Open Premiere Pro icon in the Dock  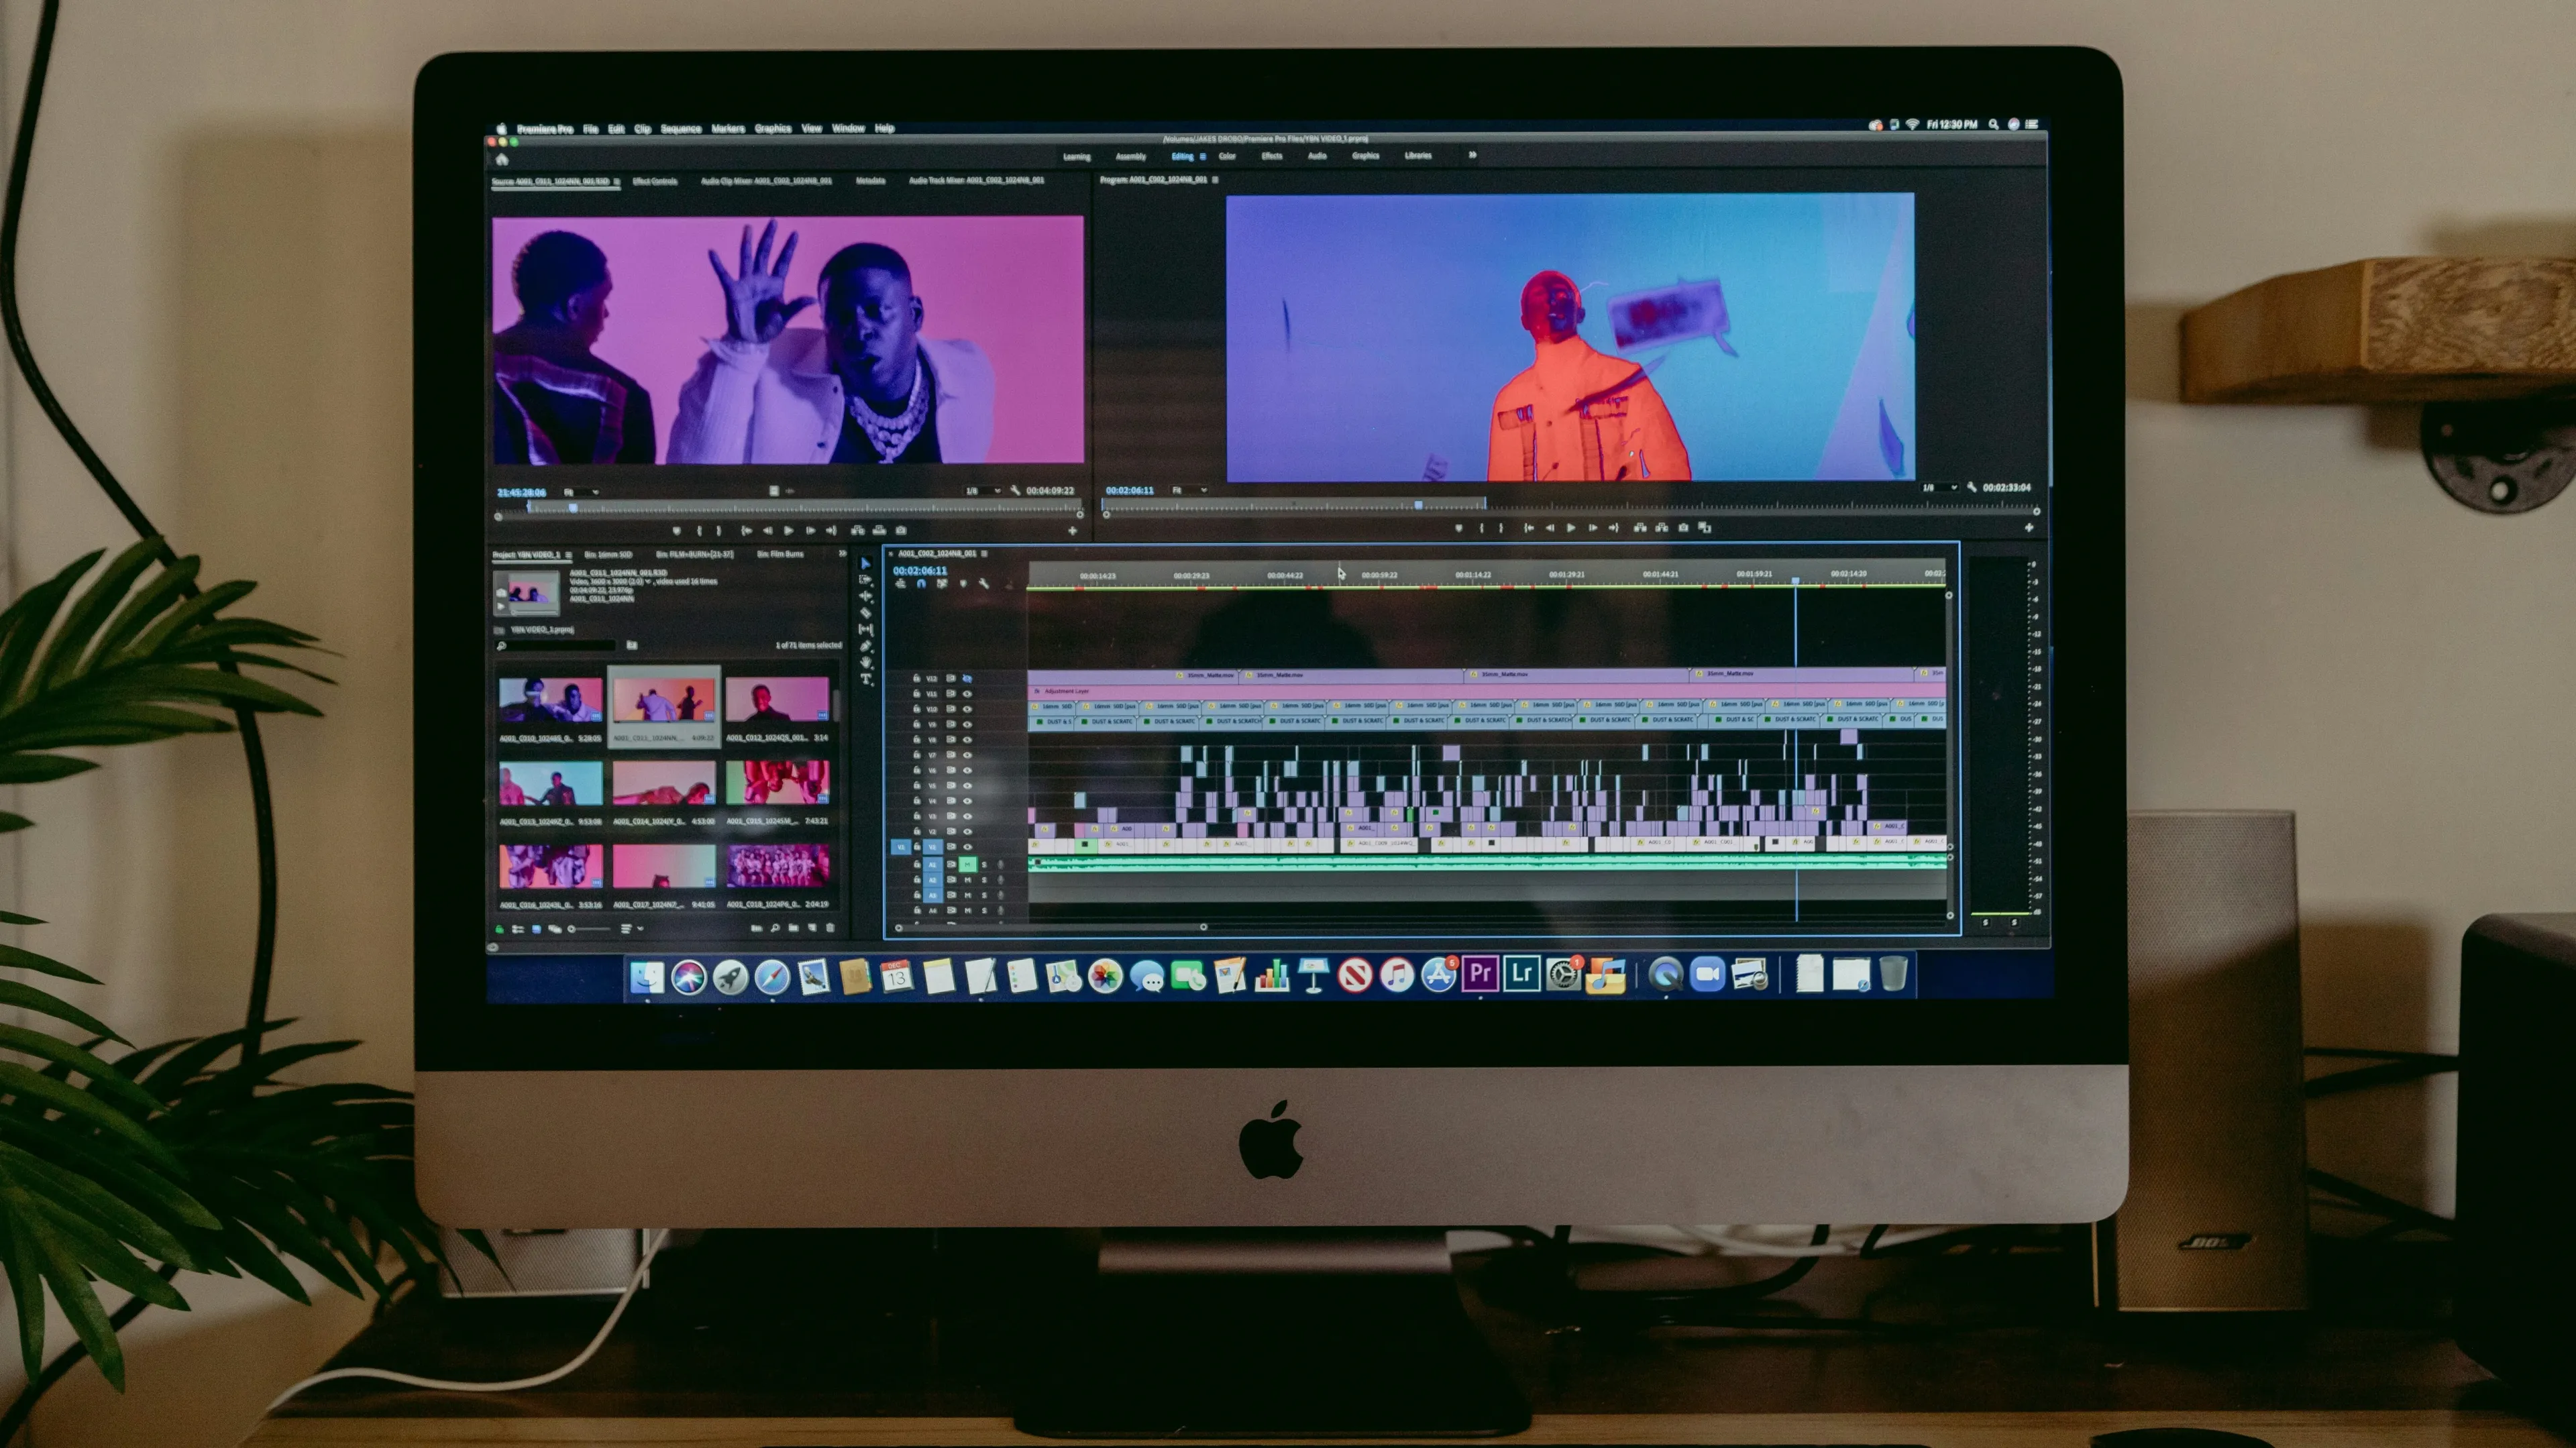[1481, 976]
